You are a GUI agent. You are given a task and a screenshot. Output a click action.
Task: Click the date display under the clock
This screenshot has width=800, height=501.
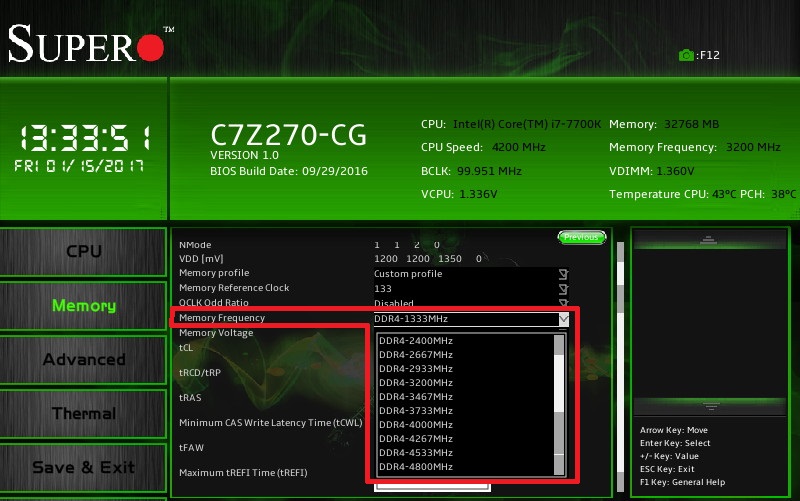(79, 166)
